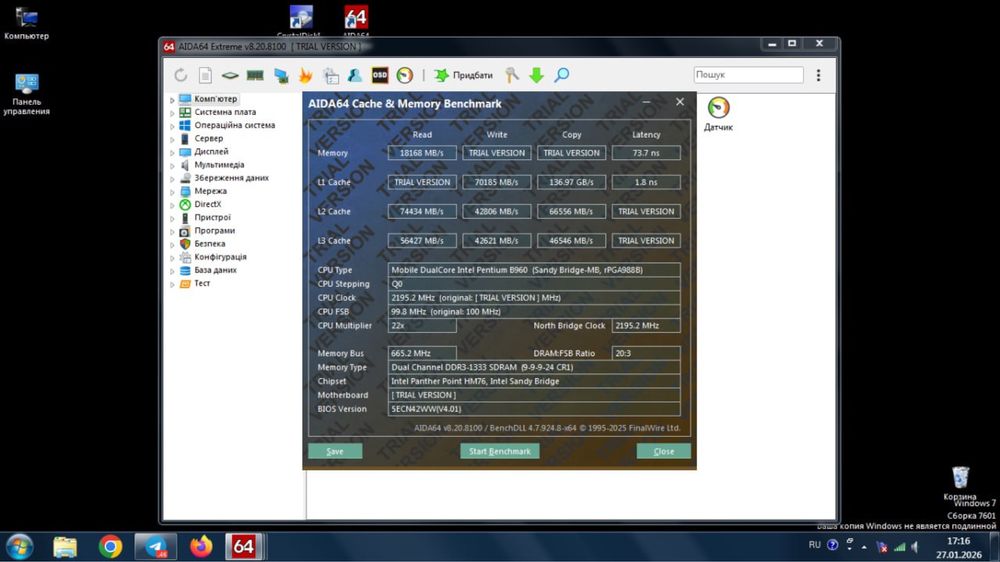This screenshot has height=562, width=1000.
Task: Select Мережа in the tree
Action: point(210,191)
